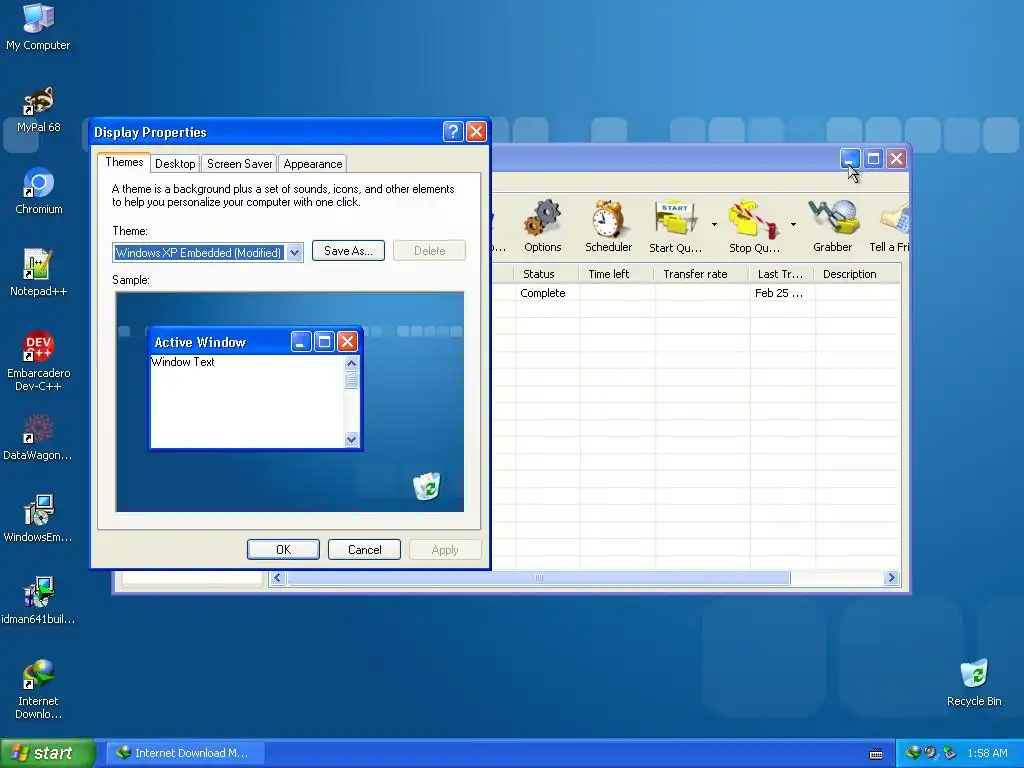Select the Chromium desktop icon
The width and height of the screenshot is (1024, 768).
point(39,192)
